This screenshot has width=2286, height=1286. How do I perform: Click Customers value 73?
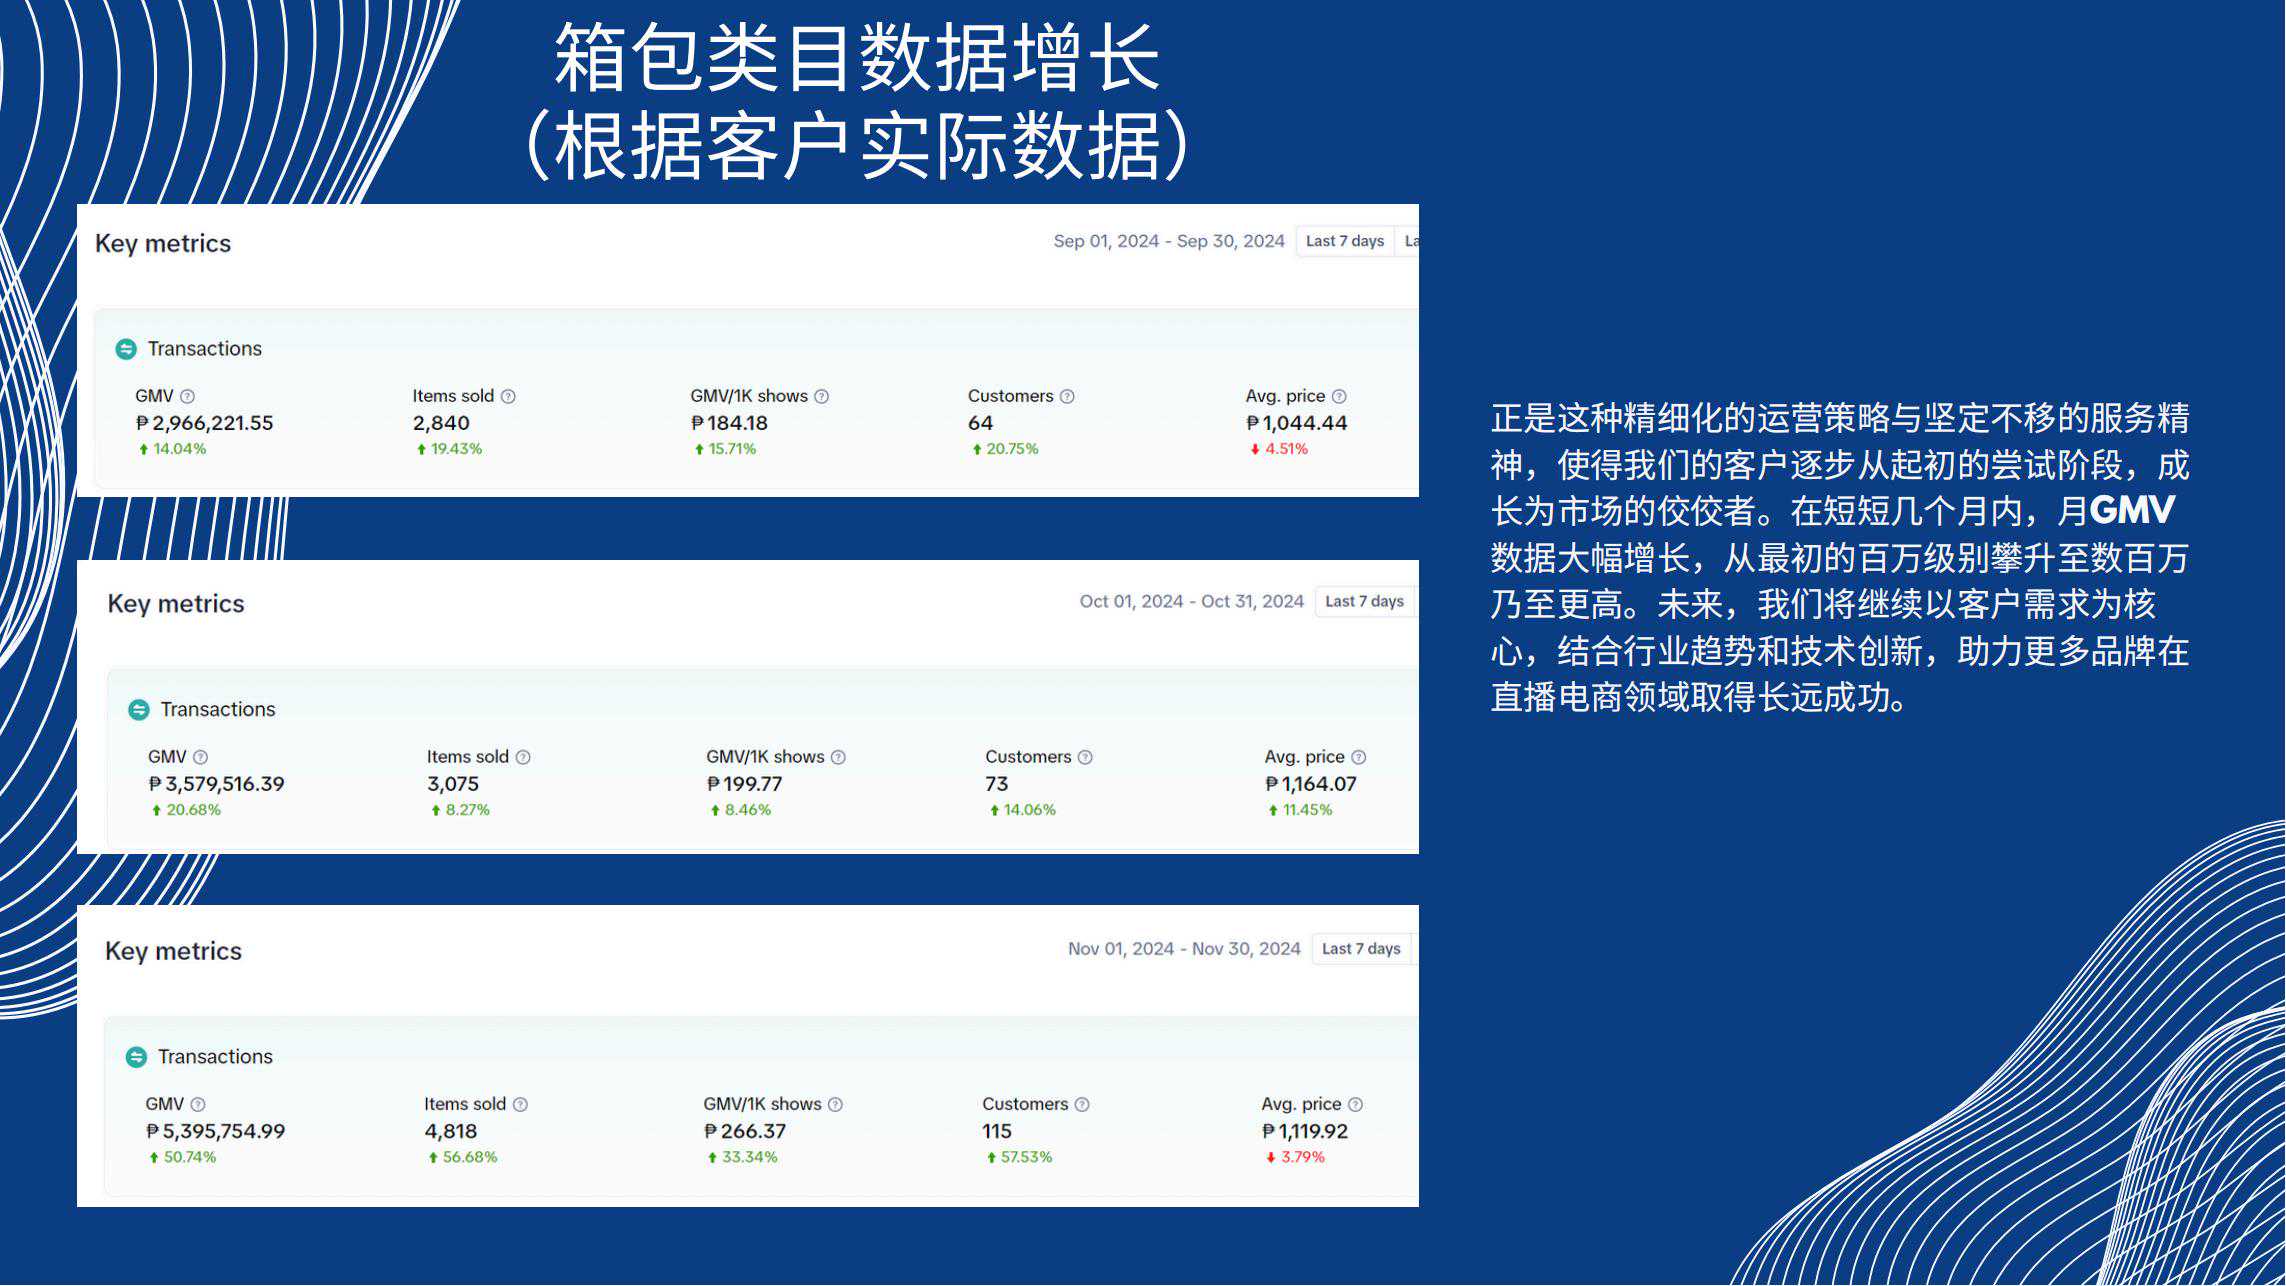[997, 785]
